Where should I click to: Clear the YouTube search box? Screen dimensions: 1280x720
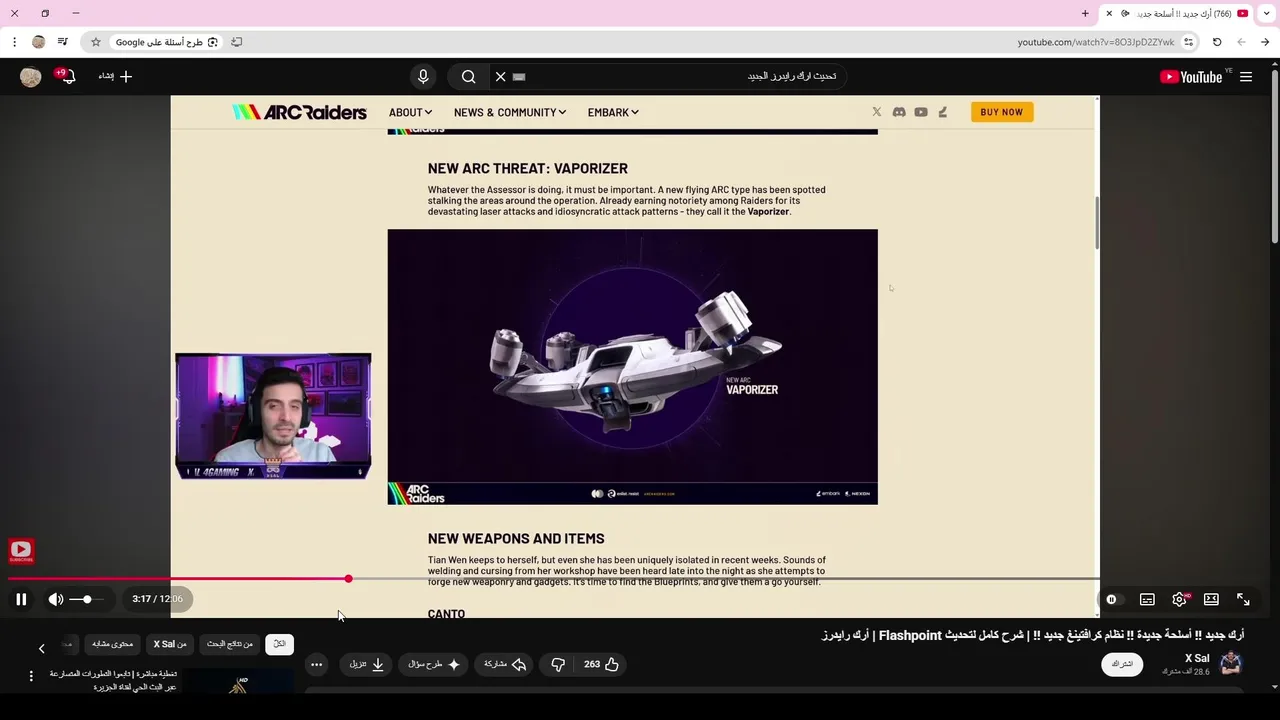pyautogui.click(x=501, y=77)
